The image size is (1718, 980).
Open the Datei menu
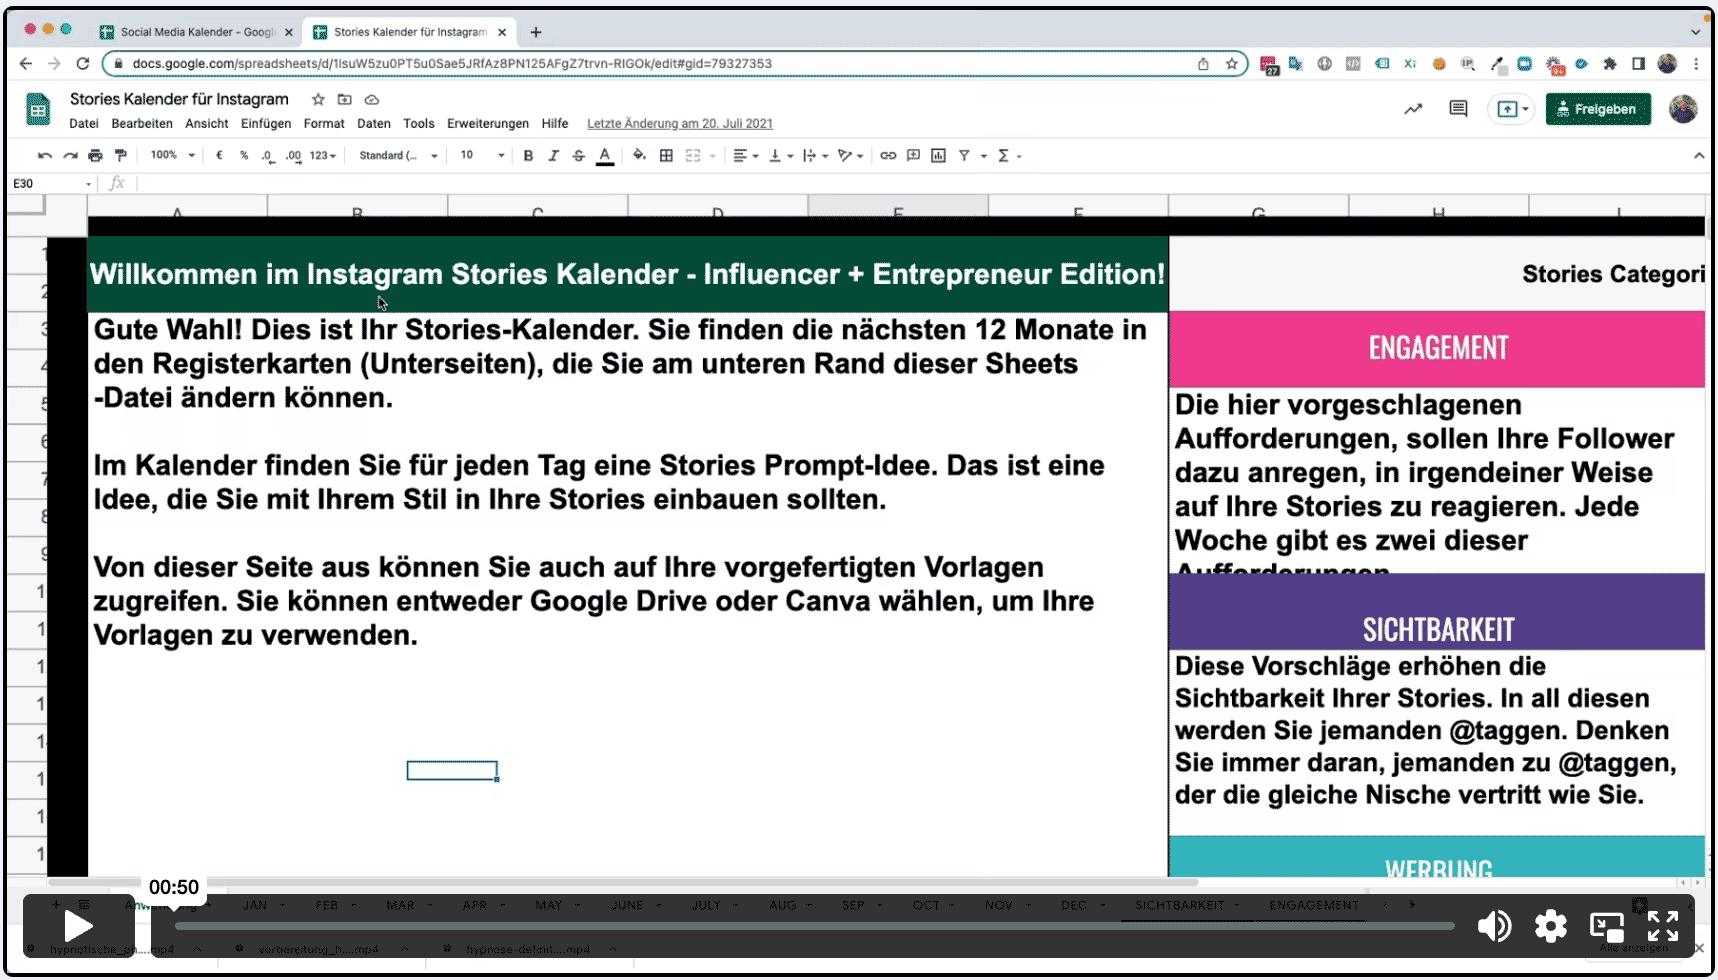point(84,124)
